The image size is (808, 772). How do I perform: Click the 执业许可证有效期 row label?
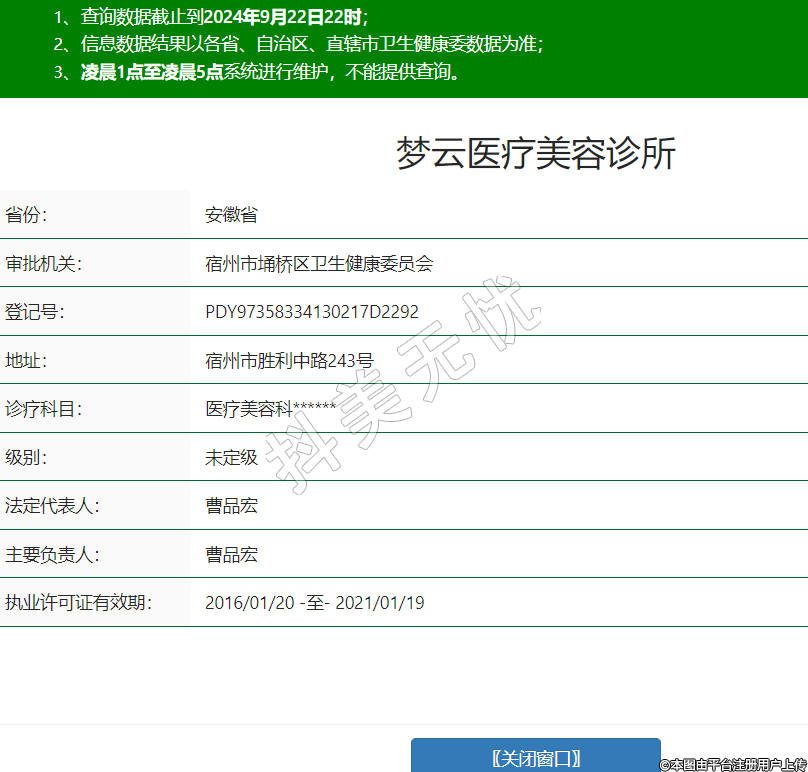(x=78, y=603)
